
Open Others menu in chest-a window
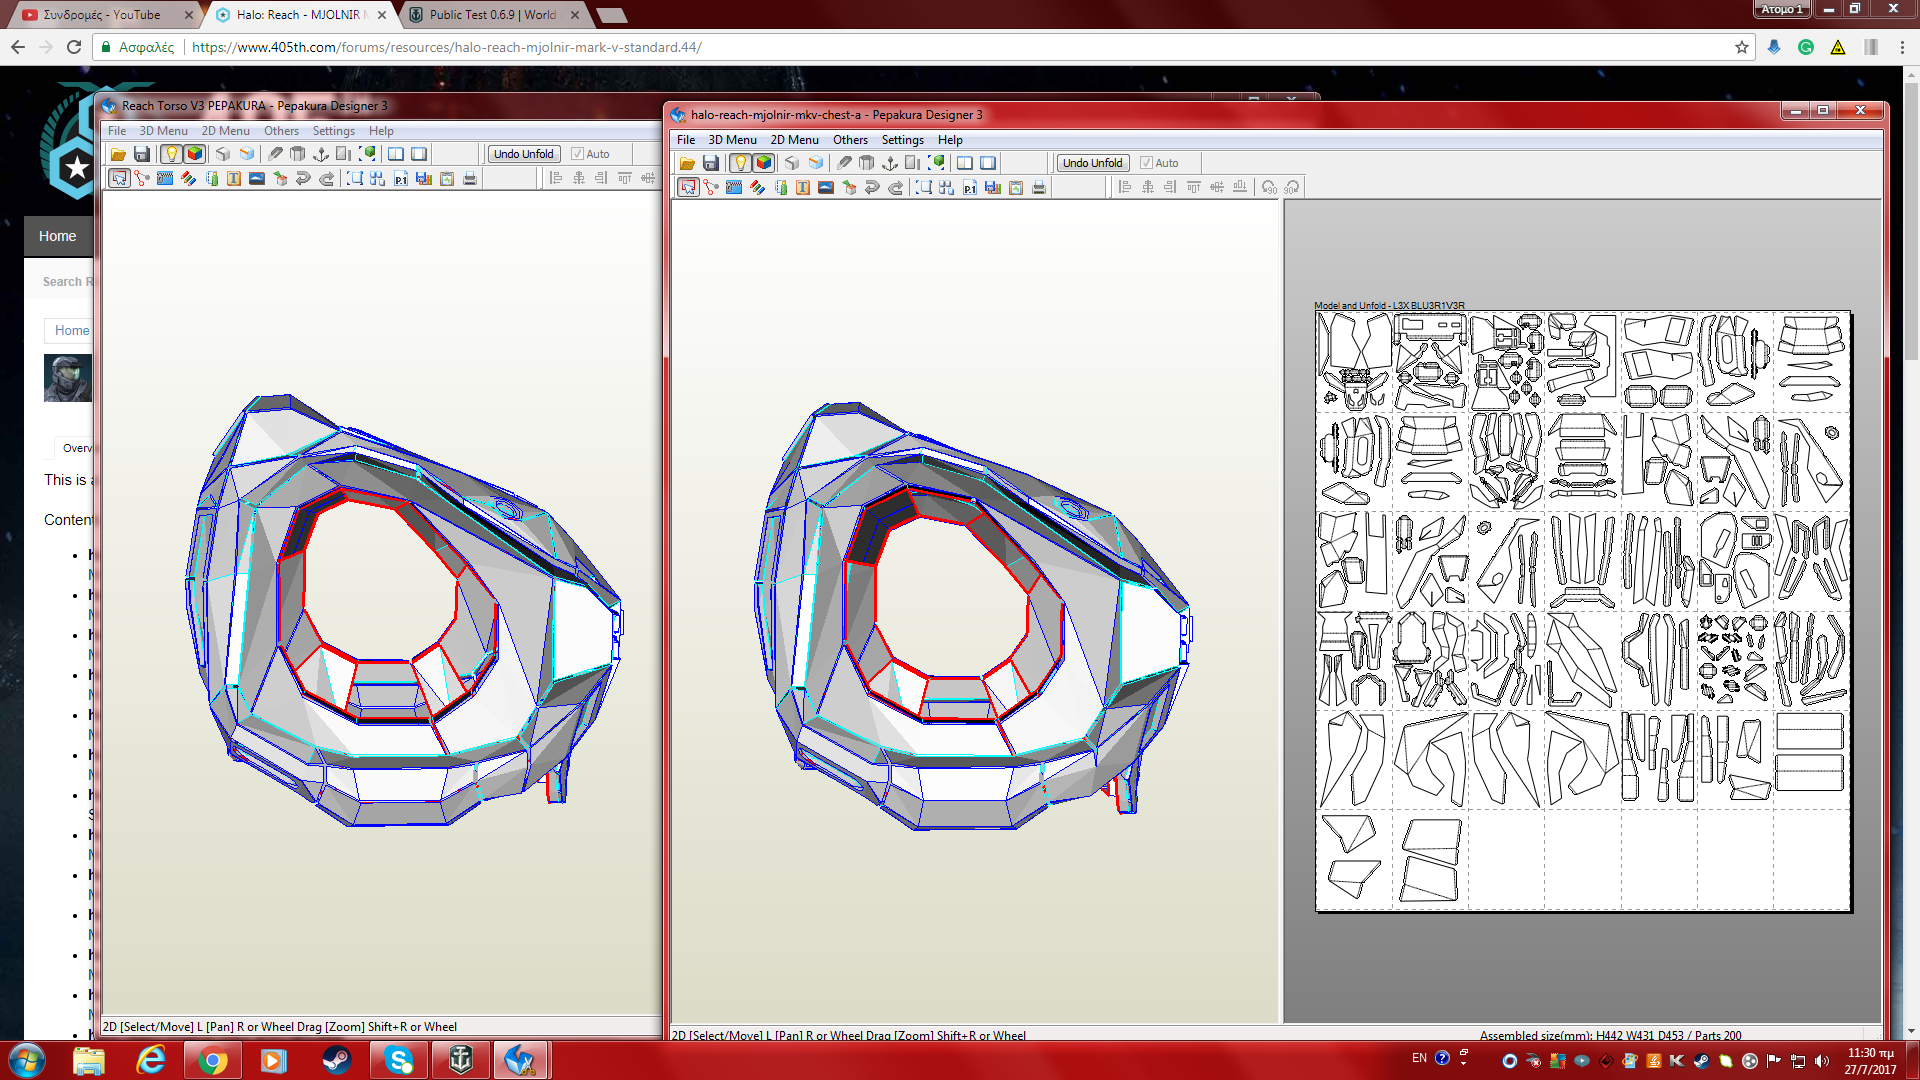click(x=850, y=140)
